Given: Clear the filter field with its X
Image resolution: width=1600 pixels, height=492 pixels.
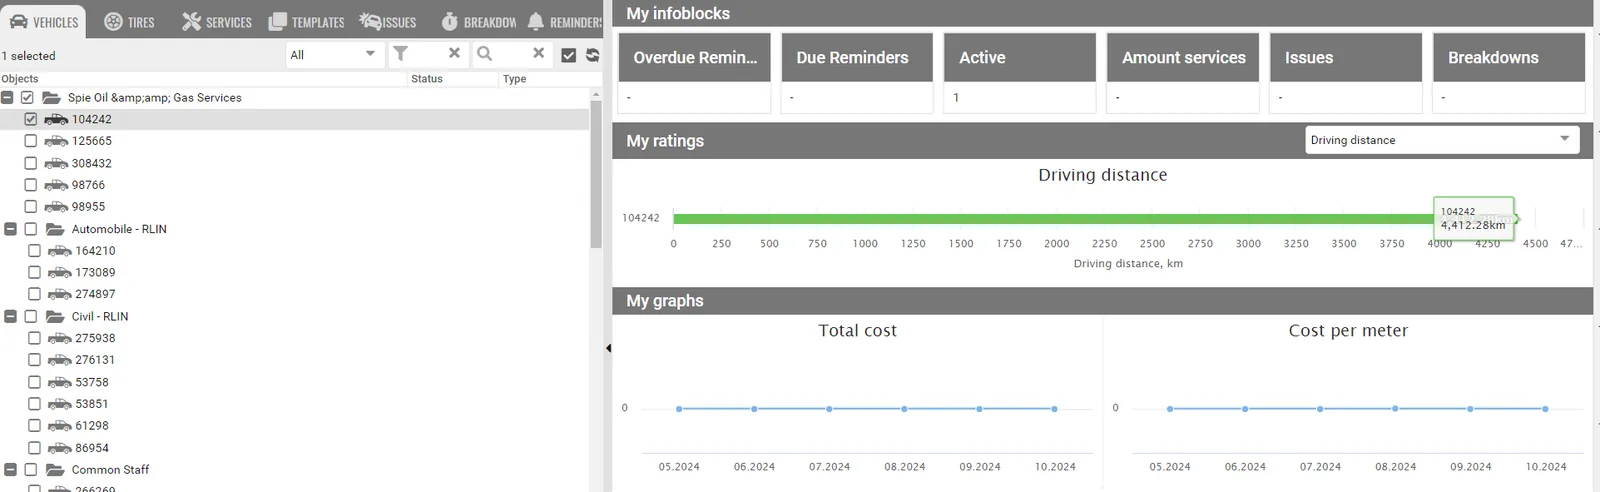Looking at the screenshot, I should click(454, 53).
